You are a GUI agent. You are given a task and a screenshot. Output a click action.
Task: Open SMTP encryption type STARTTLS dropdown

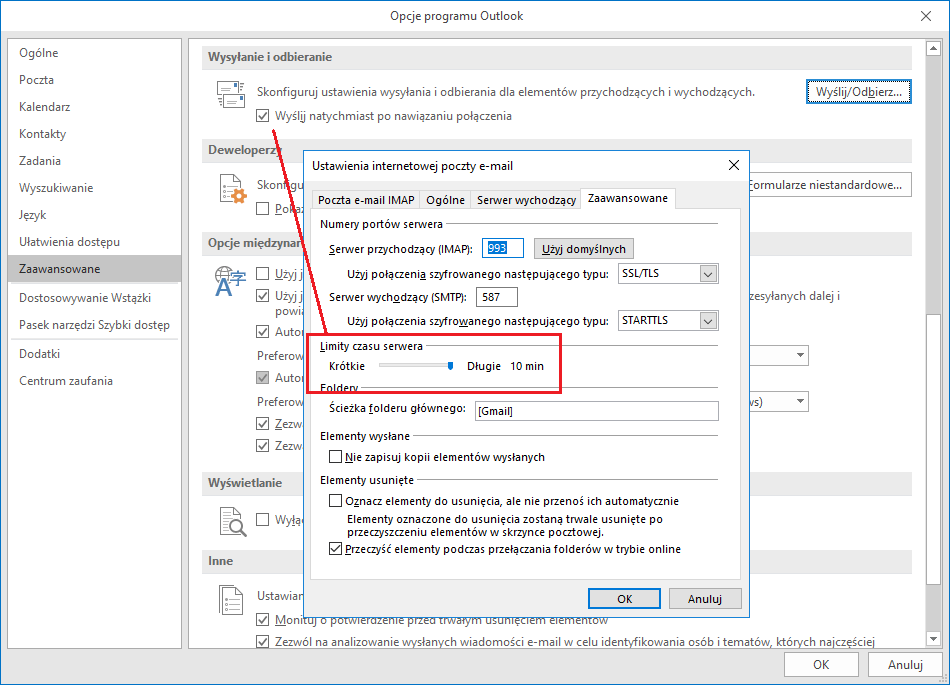tap(708, 320)
